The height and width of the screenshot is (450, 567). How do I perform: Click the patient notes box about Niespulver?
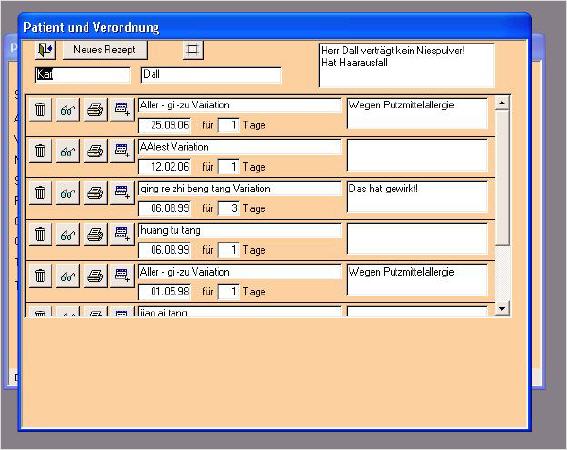click(x=406, y=65)
